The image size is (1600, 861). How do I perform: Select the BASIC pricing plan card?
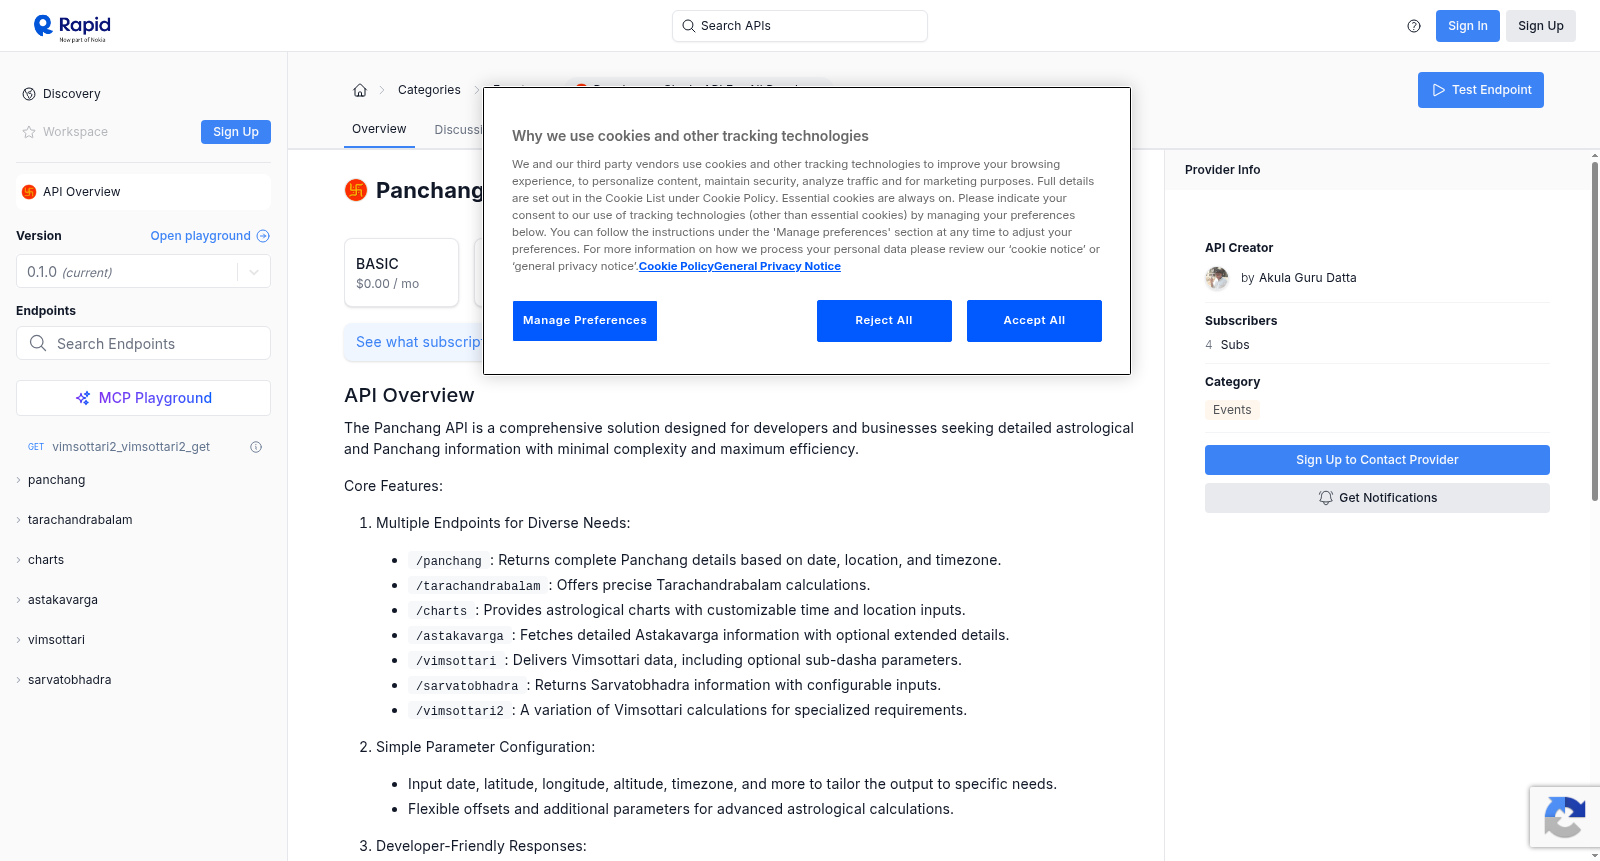coord(401,272)
